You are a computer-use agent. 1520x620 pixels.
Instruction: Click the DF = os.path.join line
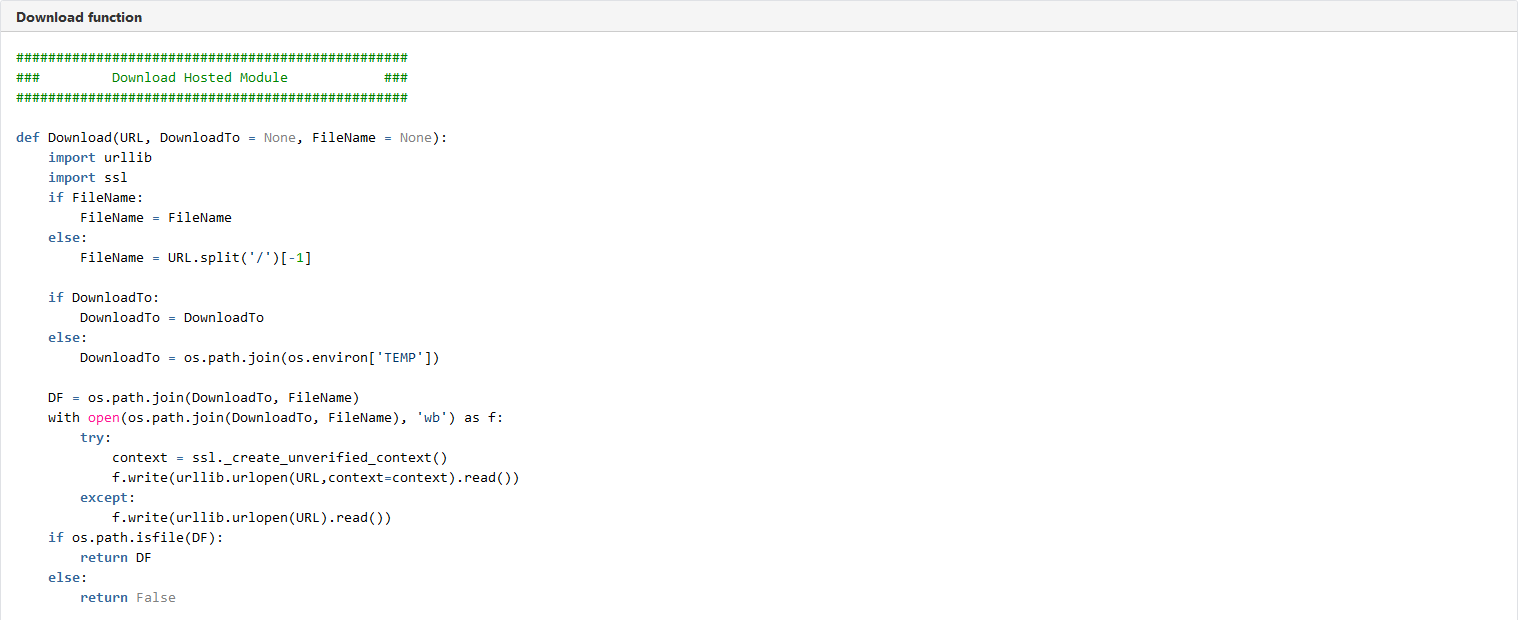(204, 397)
